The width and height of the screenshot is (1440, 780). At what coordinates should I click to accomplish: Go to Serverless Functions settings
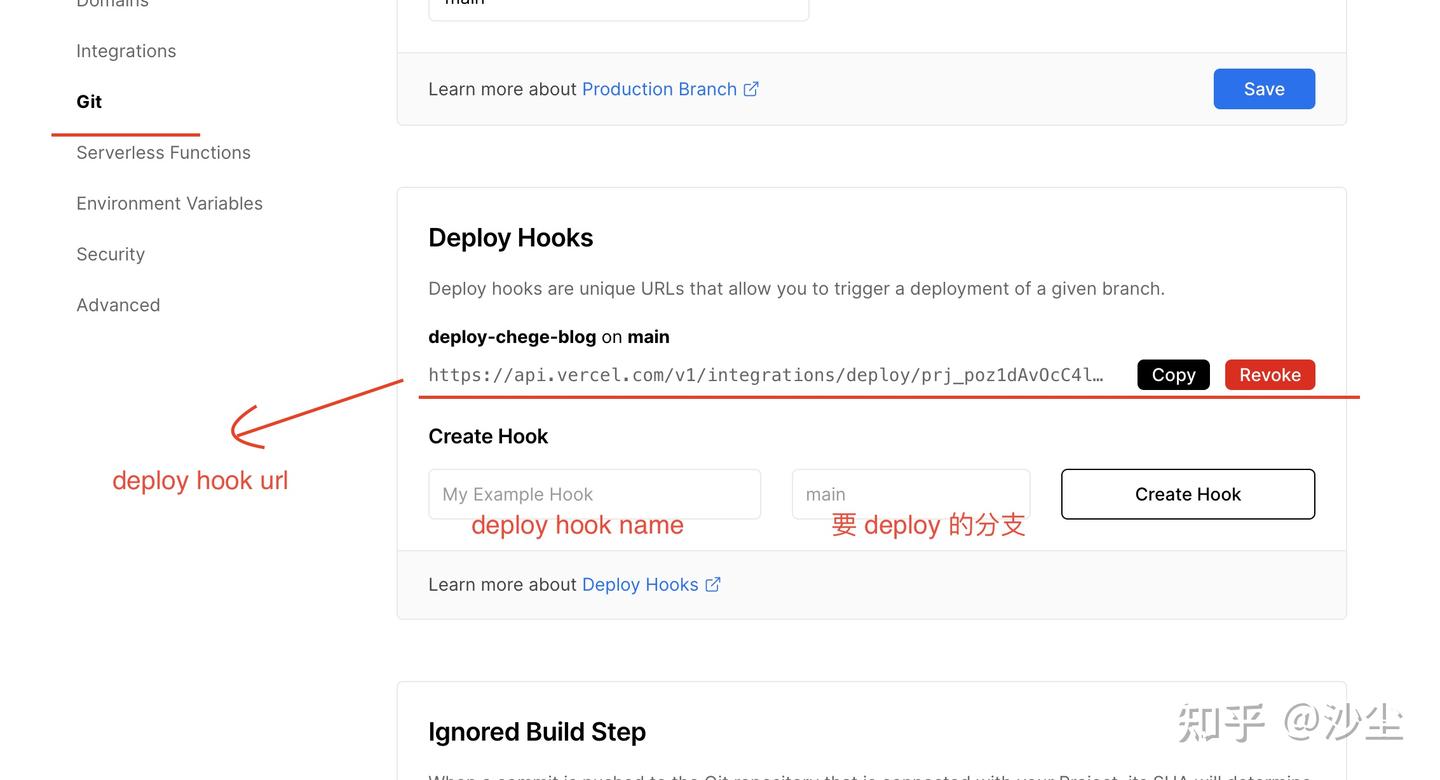tap(163, 153)
